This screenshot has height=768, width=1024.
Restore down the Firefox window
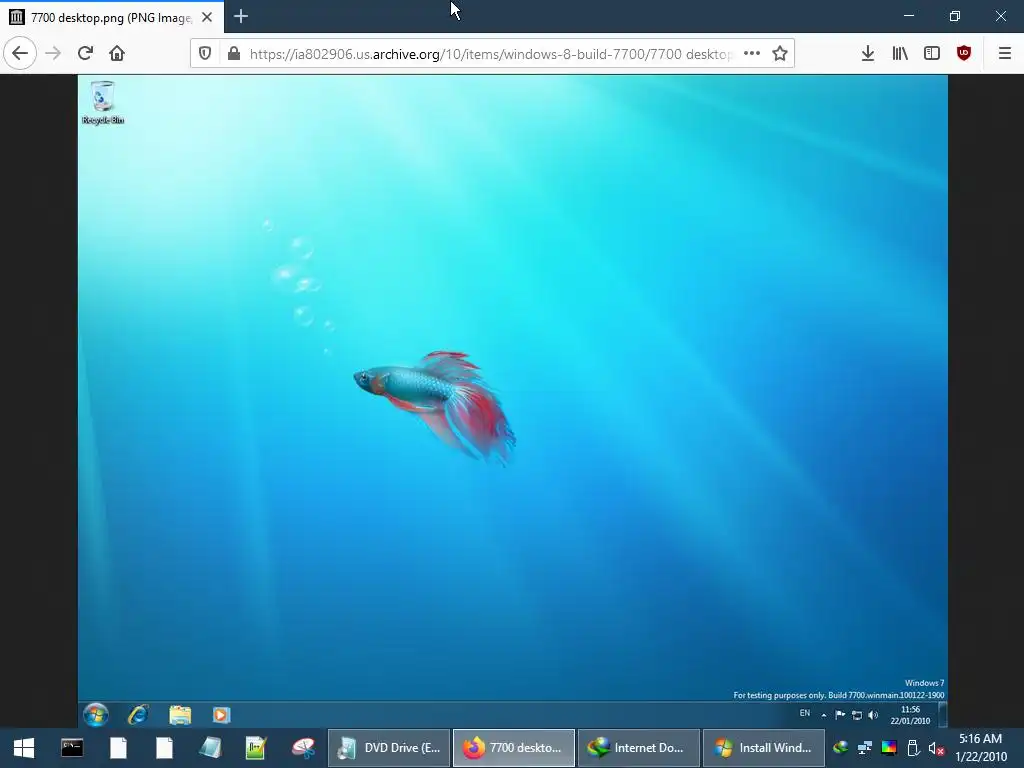(955, 16)
